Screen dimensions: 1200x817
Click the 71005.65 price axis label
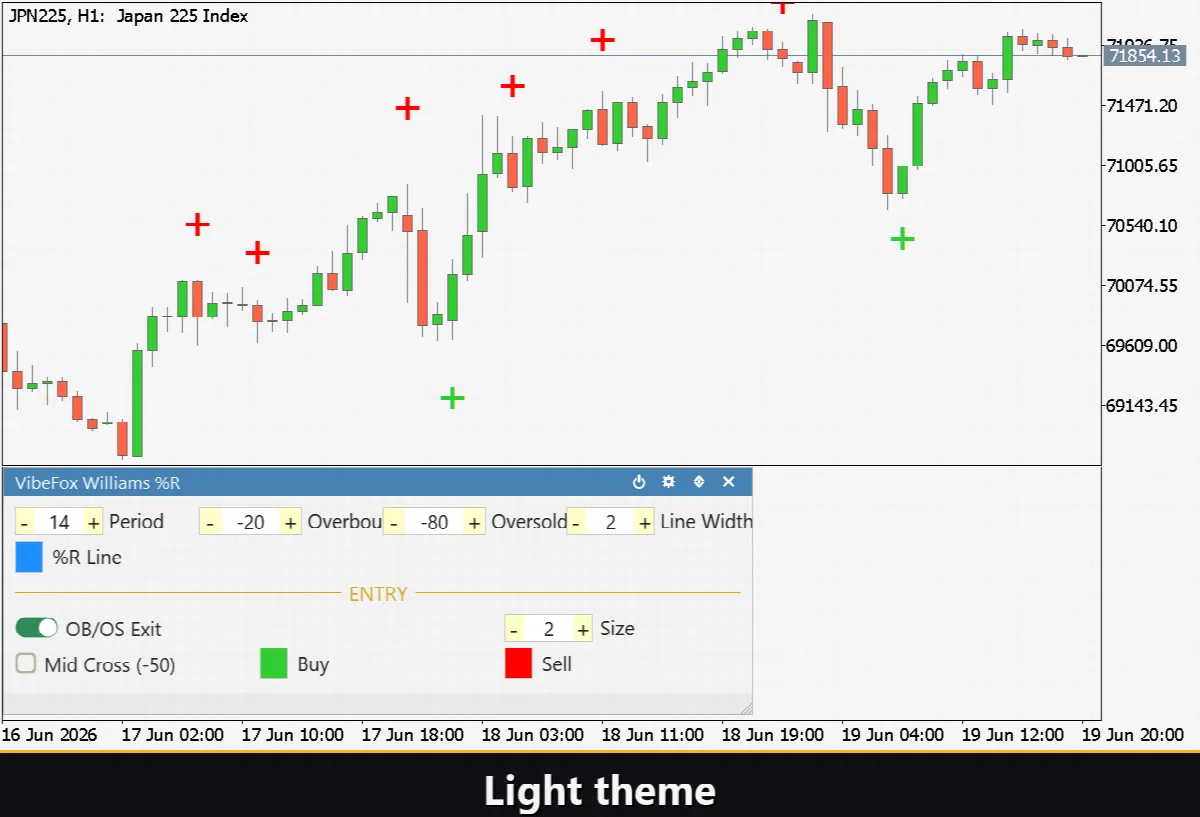(x=1142, y=165)
